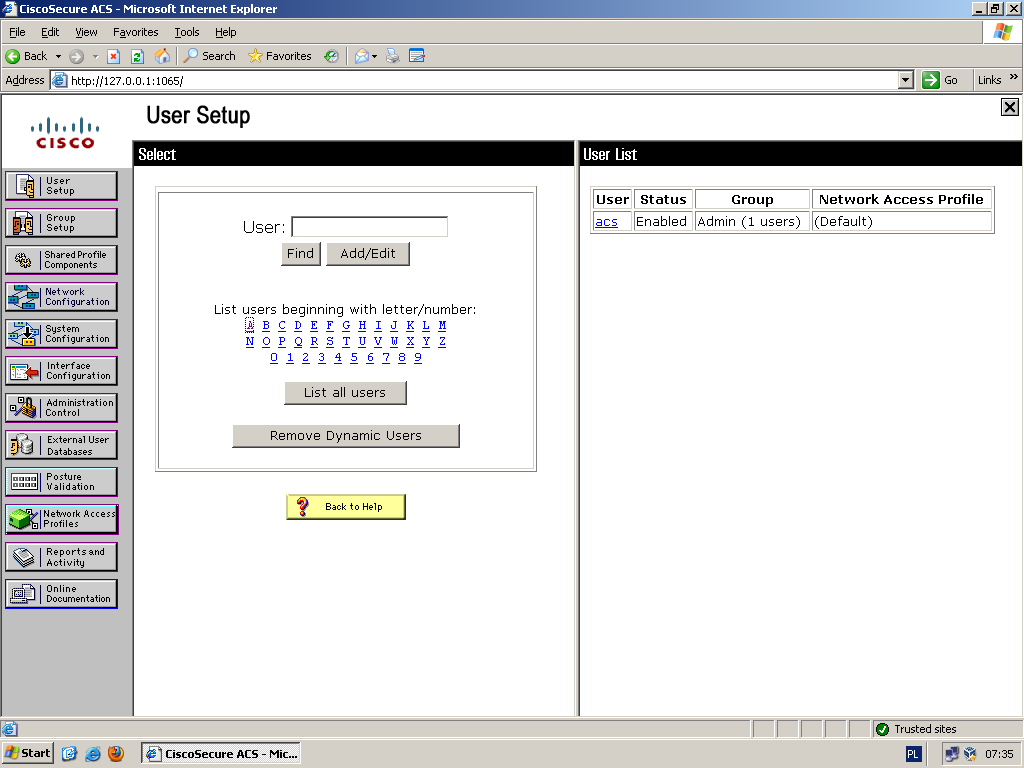Open Shared Profile Components section
The height and width of the screenshot is (768, 1024).
click(61, 260)
